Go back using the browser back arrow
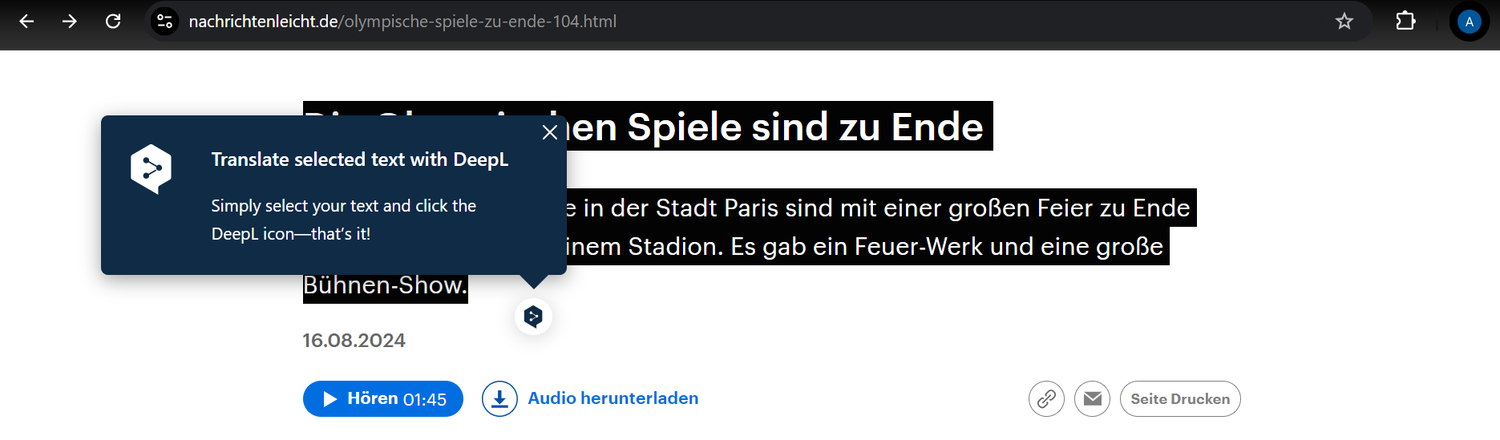 pos(27,21)
